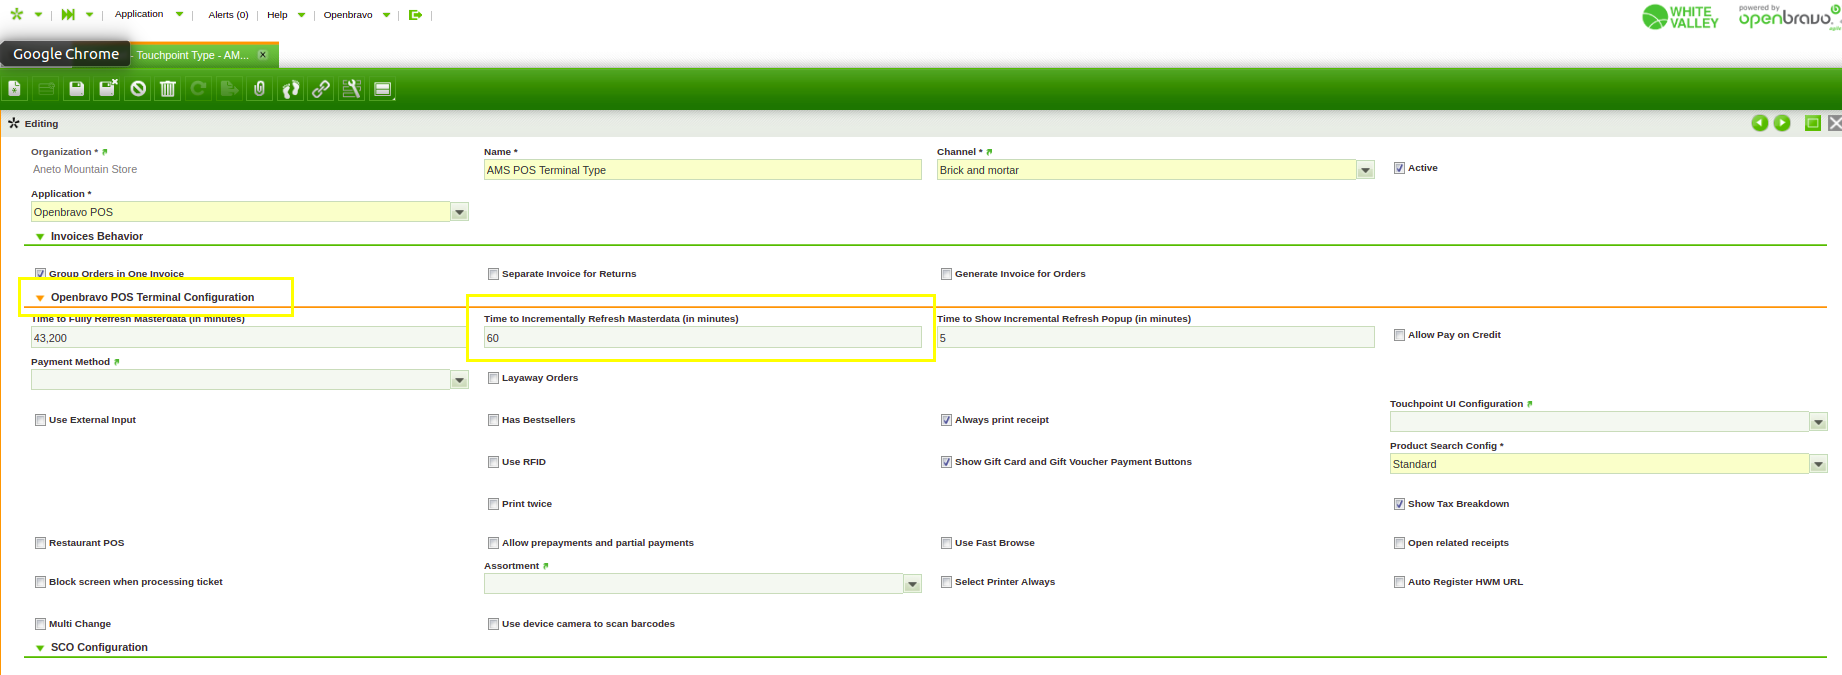Click green link arrow beside Payment Method label
Screen dimensions: 1842x675
coord(117,362)
